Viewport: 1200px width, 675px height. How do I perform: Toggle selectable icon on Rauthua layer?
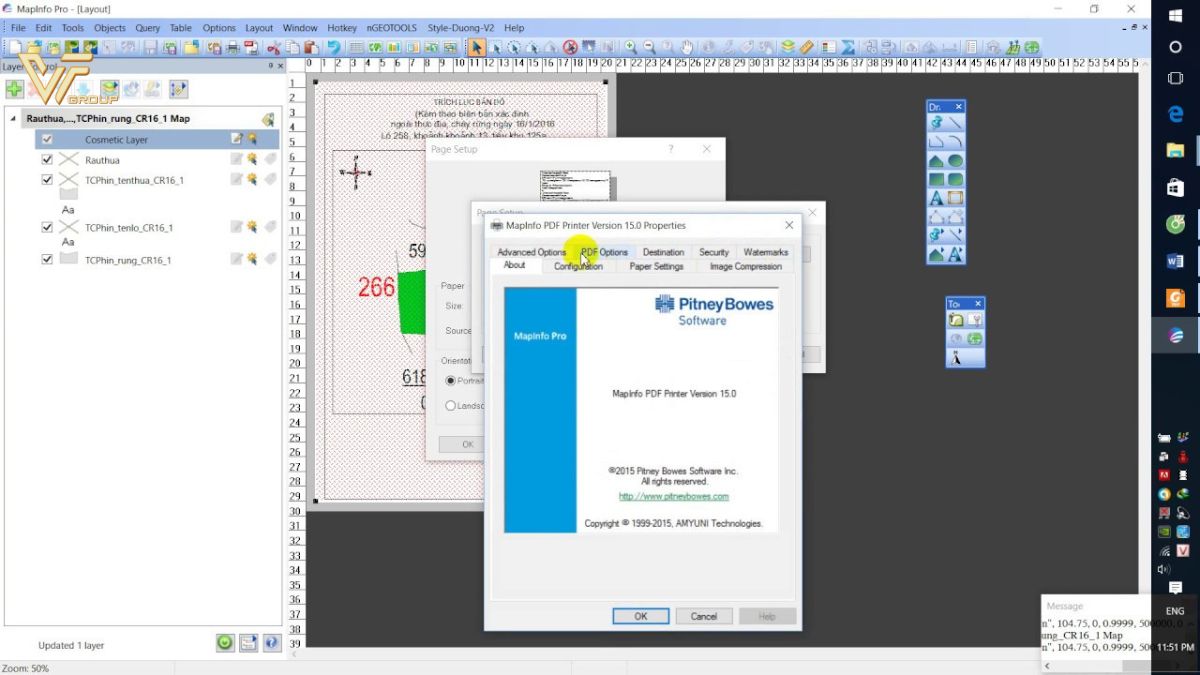[253, 159]
